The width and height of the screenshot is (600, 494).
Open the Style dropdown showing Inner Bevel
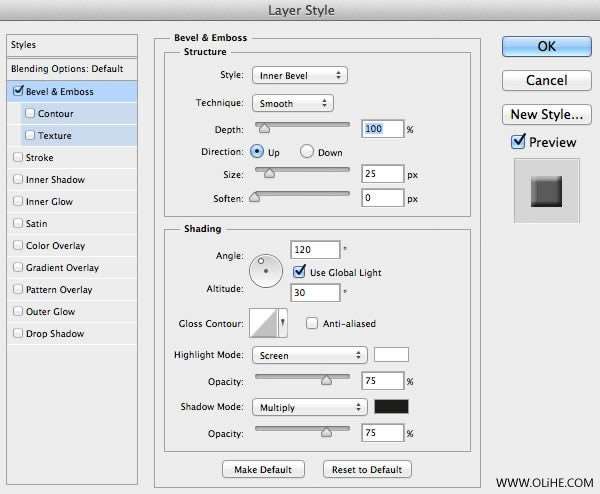(x=298, y=75)
